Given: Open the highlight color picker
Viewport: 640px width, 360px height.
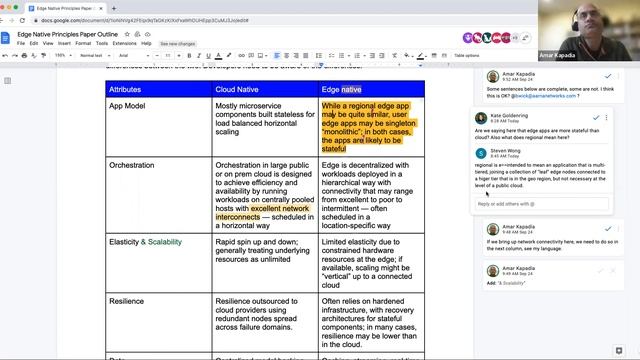Looking at the screenshot, I should [x=229, y=56].
